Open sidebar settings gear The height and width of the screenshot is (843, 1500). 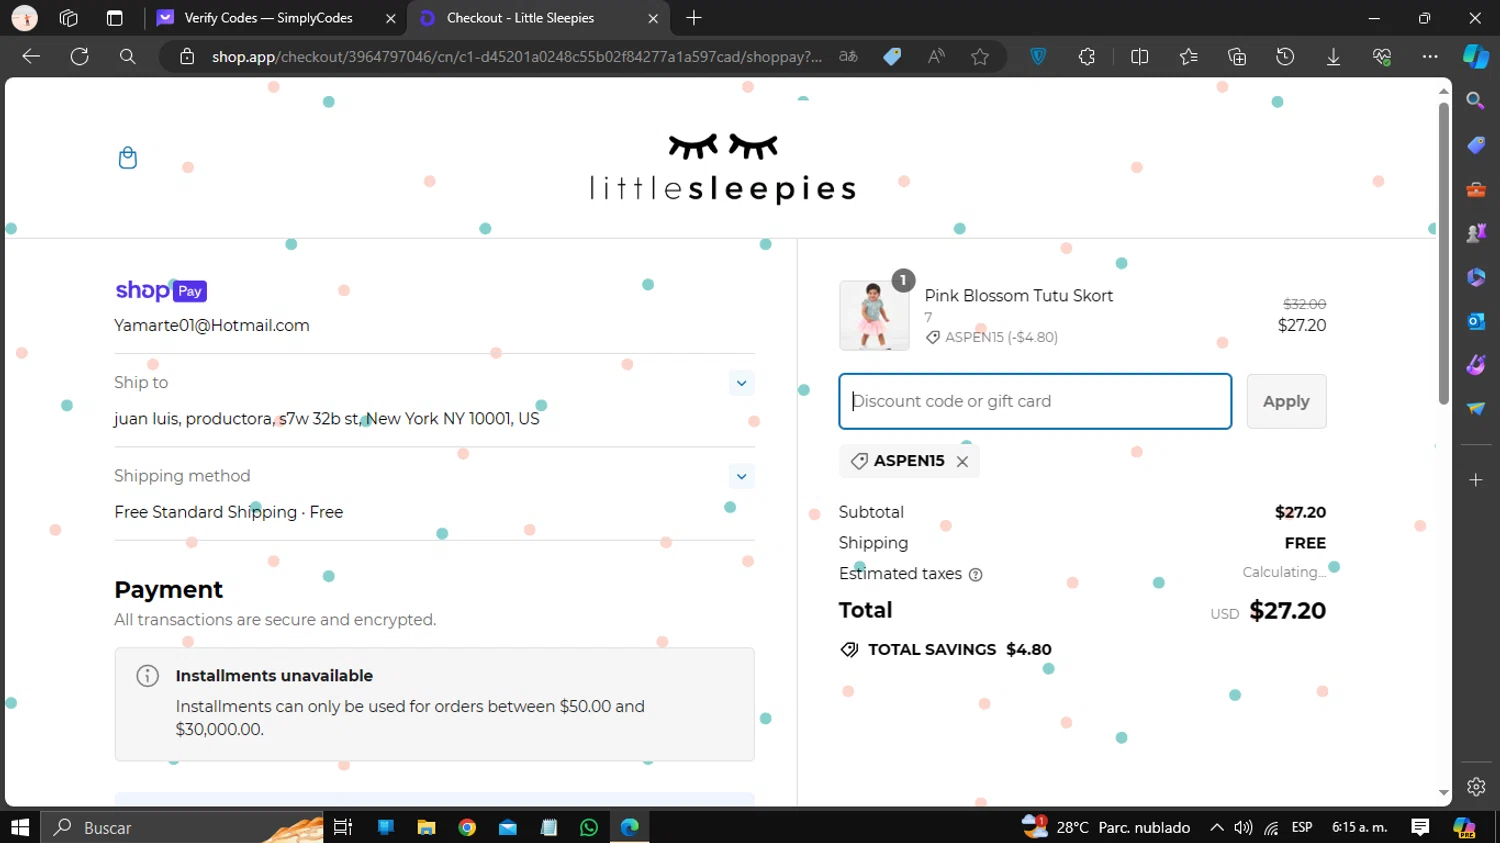click(x=1476, y=787)
